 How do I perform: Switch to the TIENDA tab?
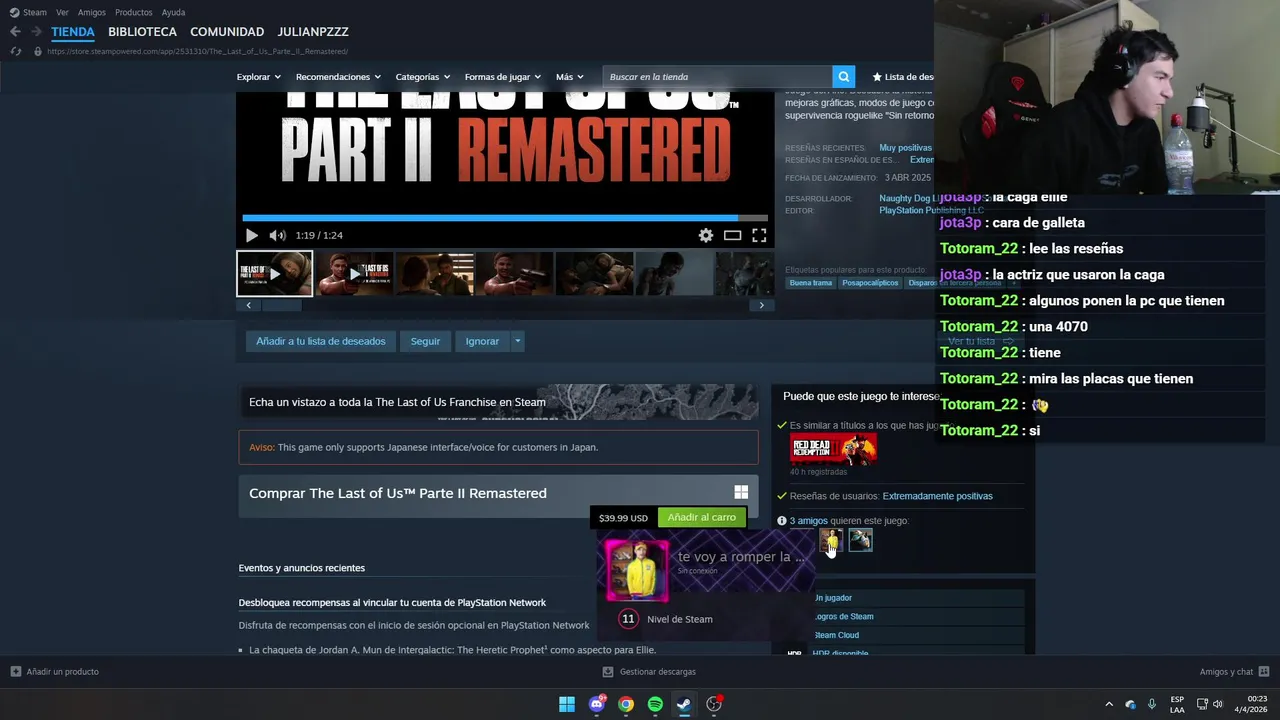73,32
